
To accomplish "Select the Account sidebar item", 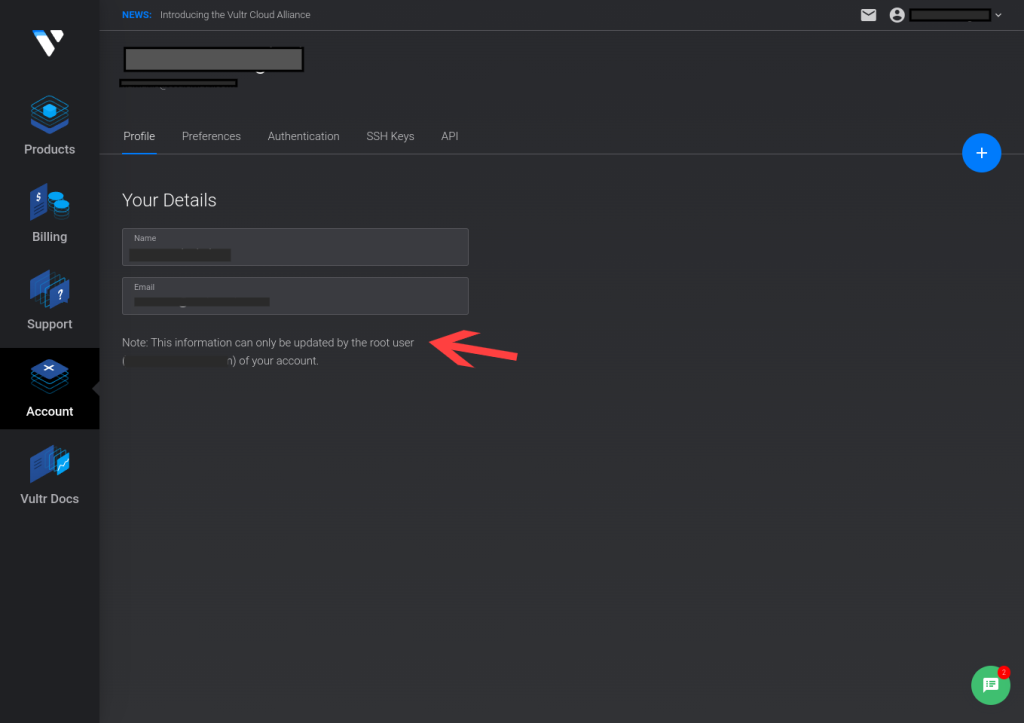I will 50,389.
